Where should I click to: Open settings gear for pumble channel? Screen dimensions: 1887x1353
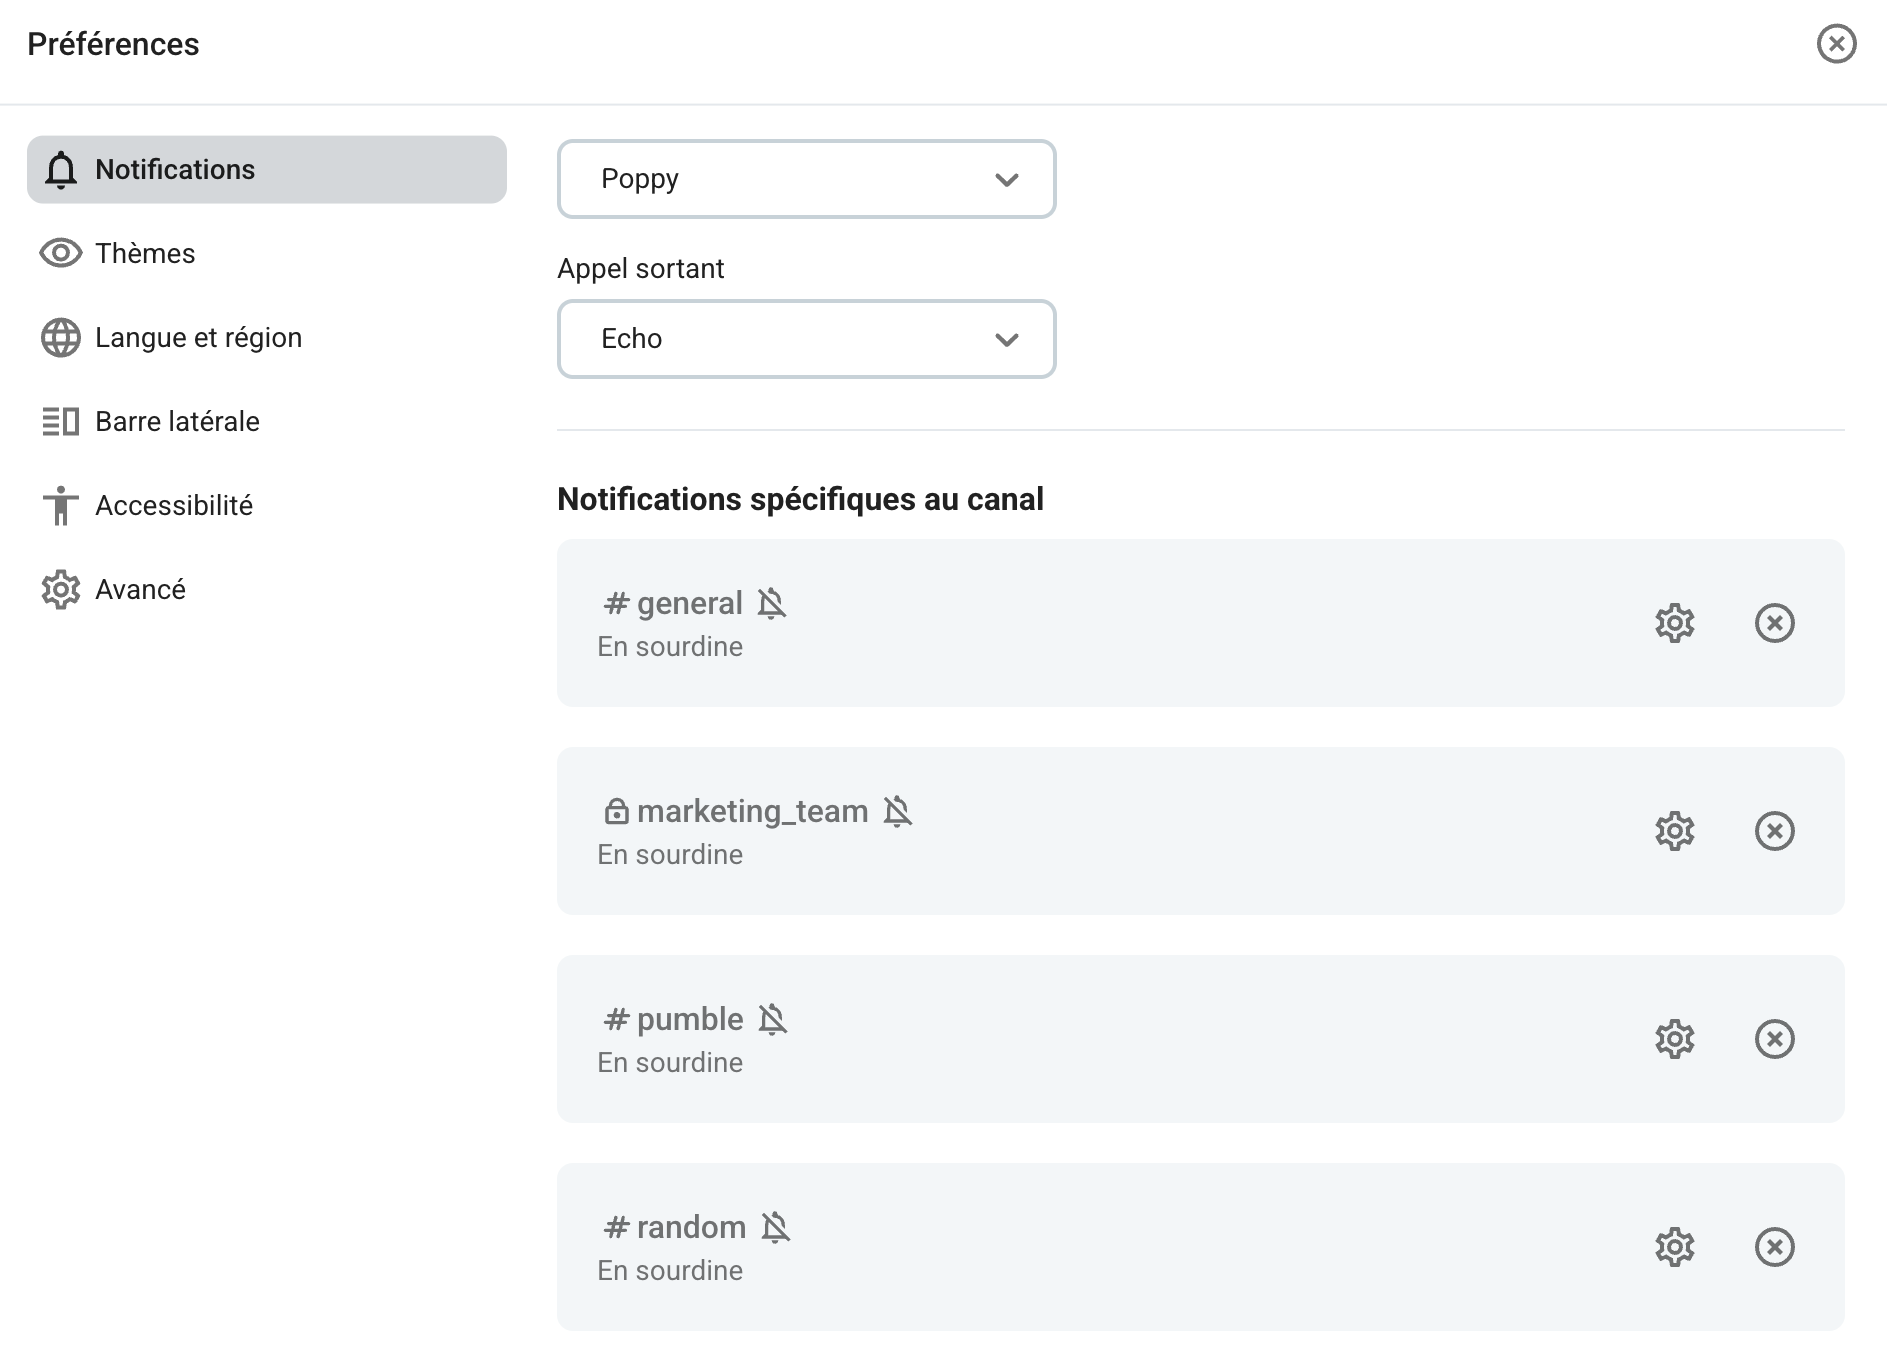click(1674, 1039)
